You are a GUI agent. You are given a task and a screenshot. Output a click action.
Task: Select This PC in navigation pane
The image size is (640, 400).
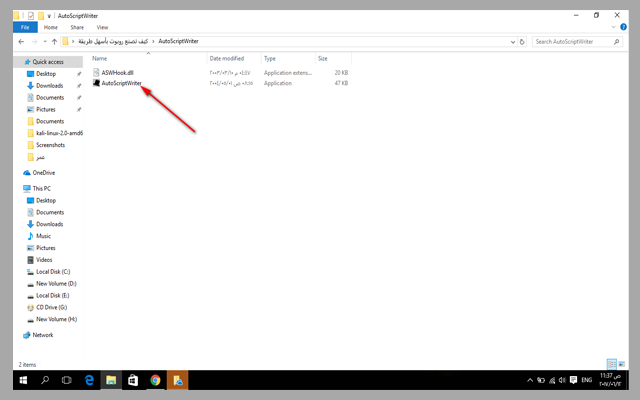click(41, 189)
